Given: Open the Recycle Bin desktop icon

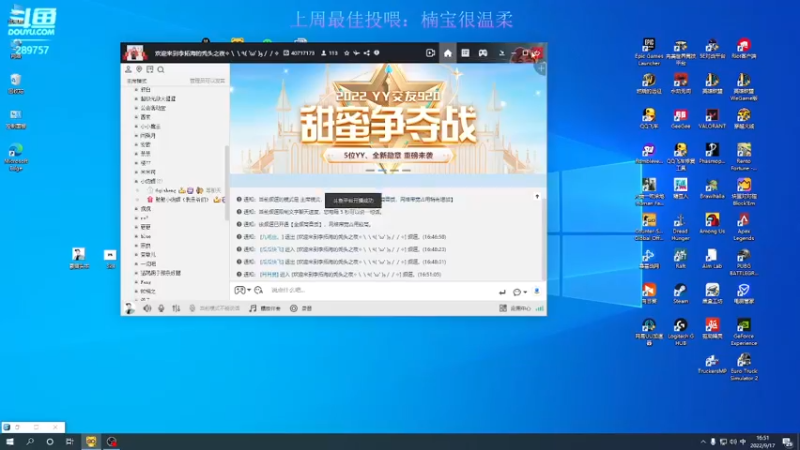Looking at the screenshot, I should click(16, 84).
